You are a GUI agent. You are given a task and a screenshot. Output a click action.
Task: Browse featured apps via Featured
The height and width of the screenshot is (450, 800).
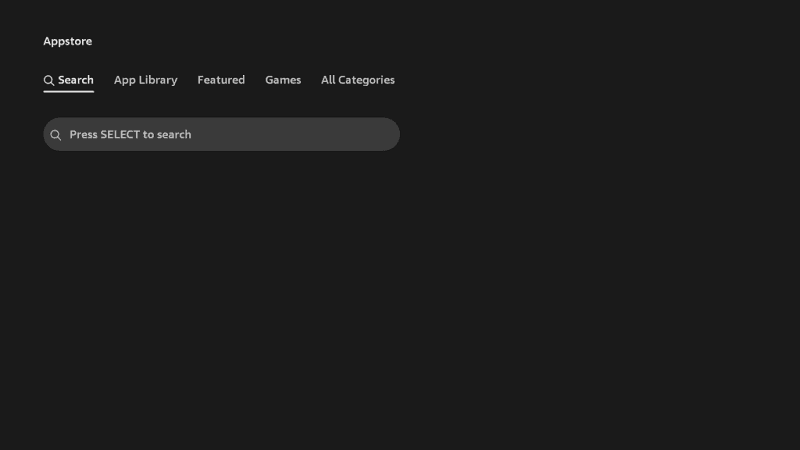pyautogui.click(x=221, y=80)
